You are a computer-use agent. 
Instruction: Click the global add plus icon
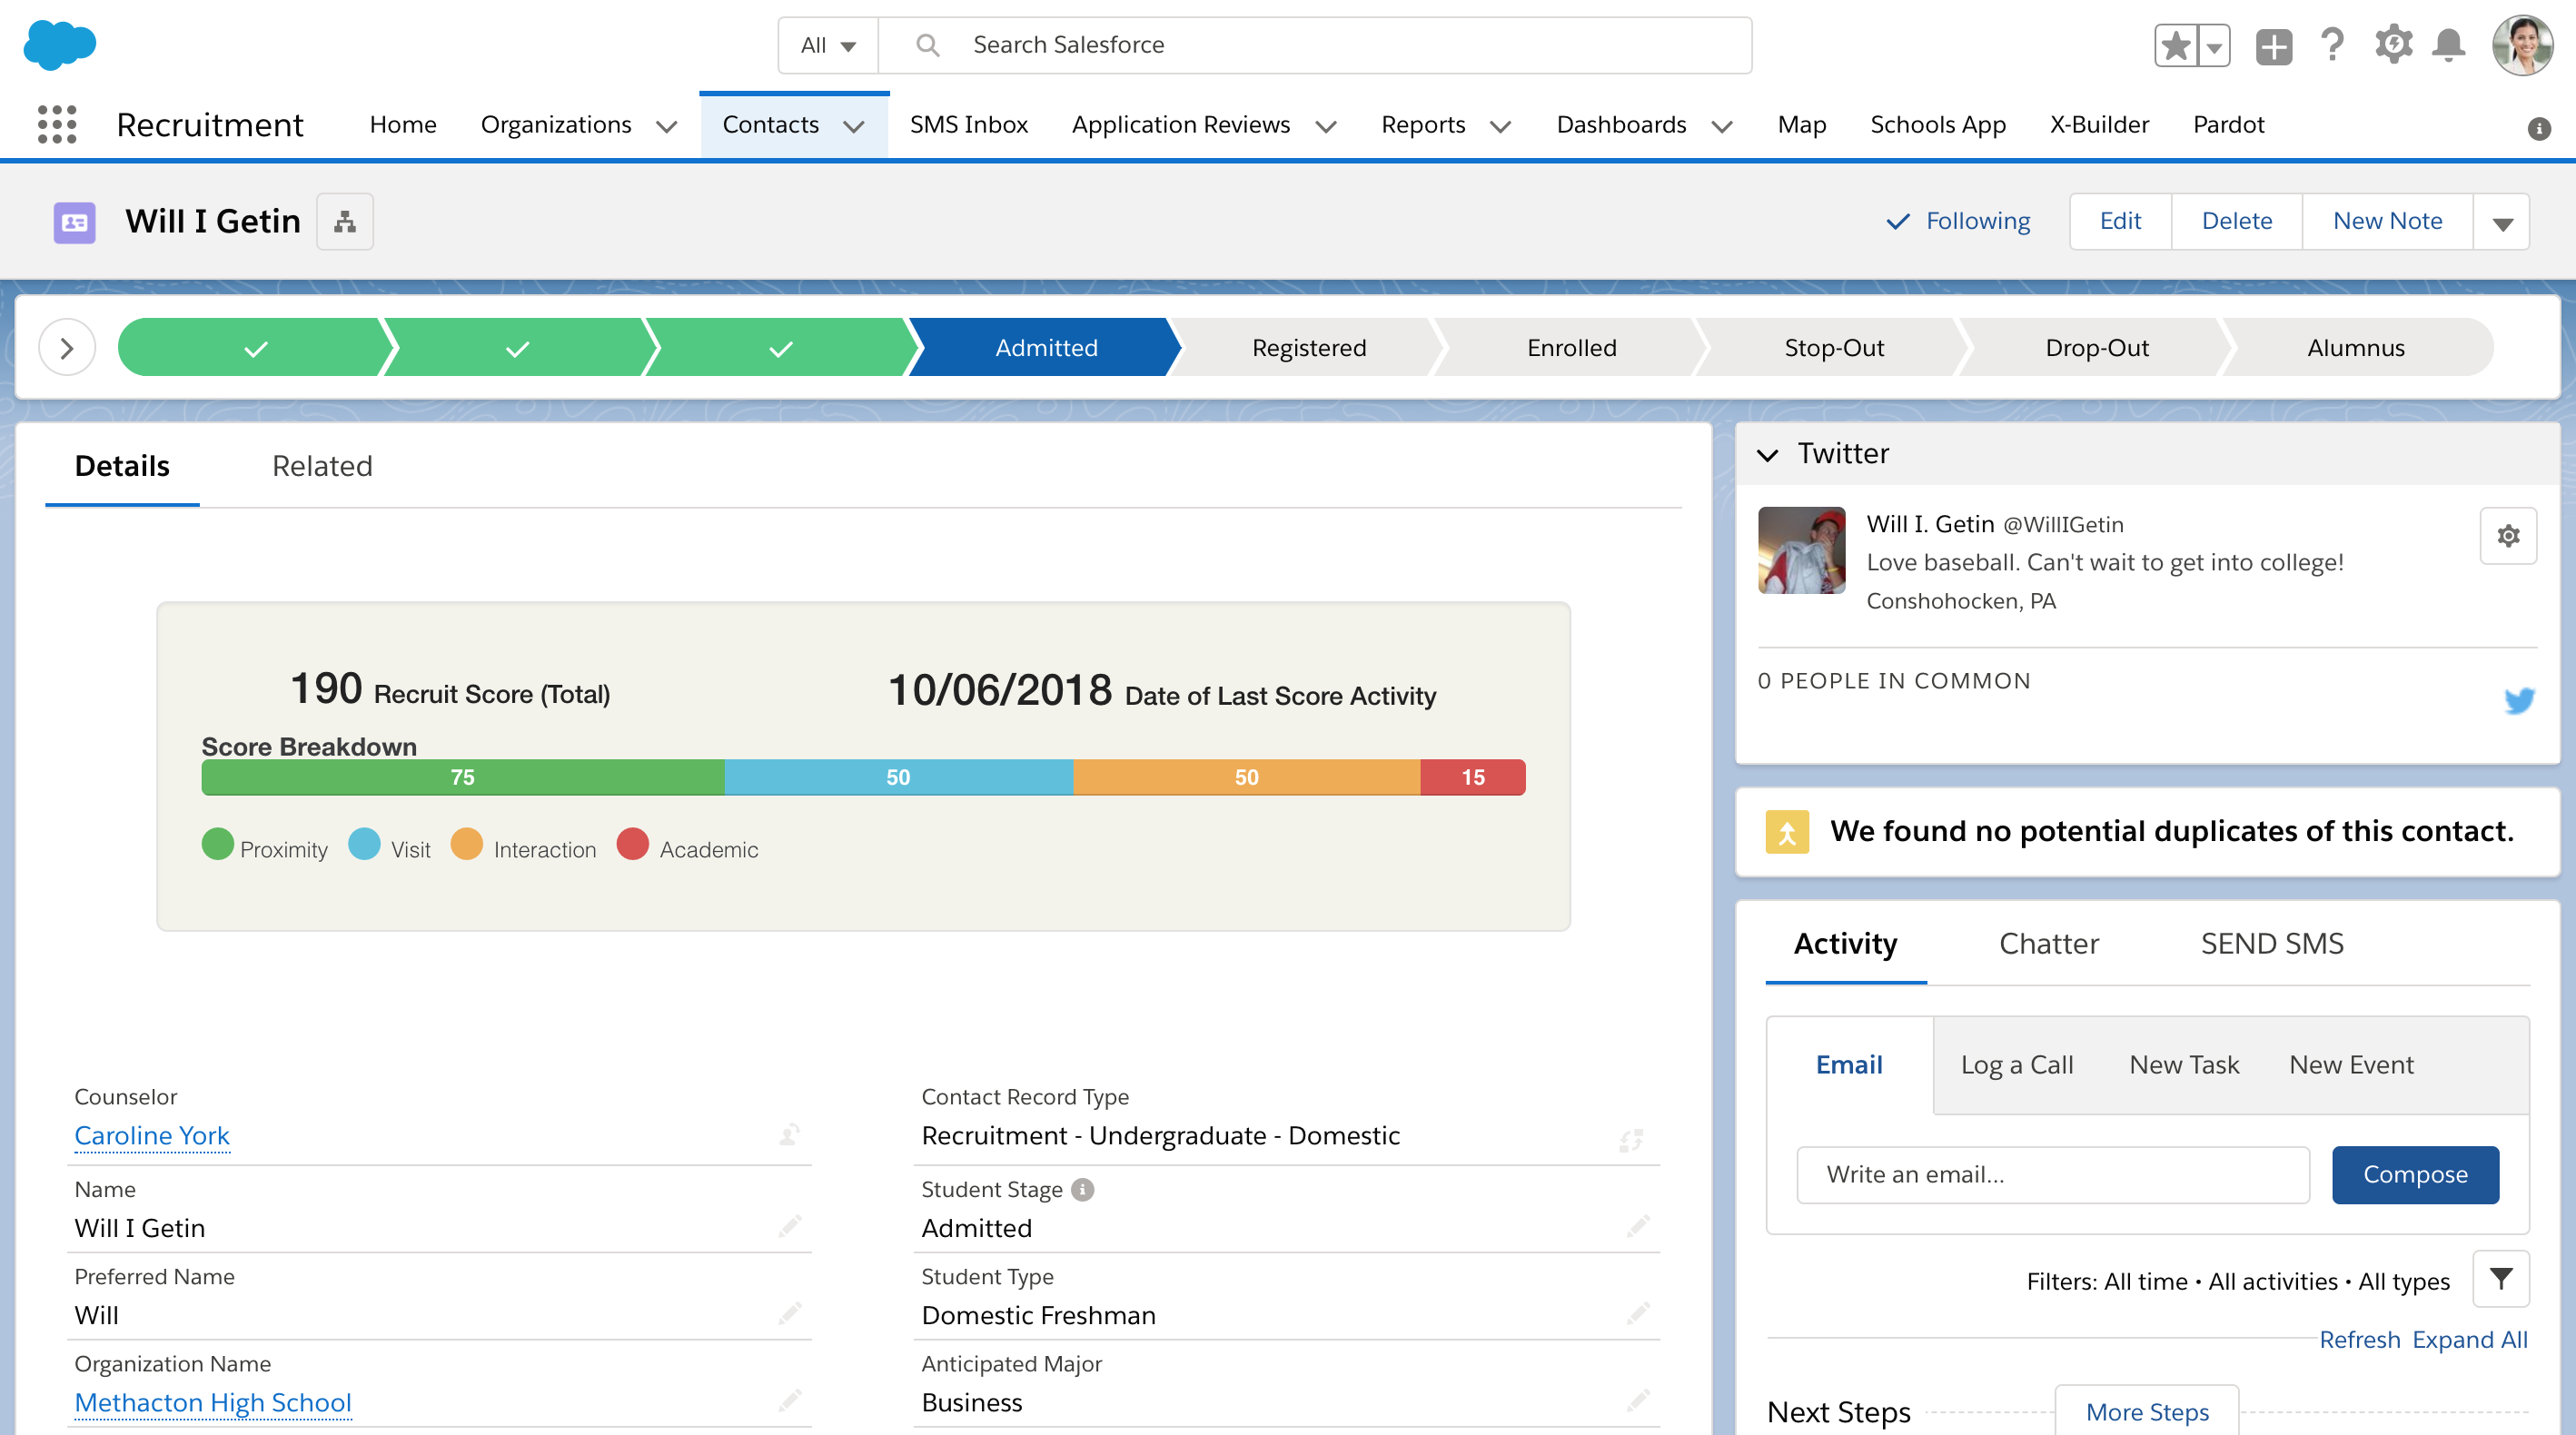point(2273,46)
